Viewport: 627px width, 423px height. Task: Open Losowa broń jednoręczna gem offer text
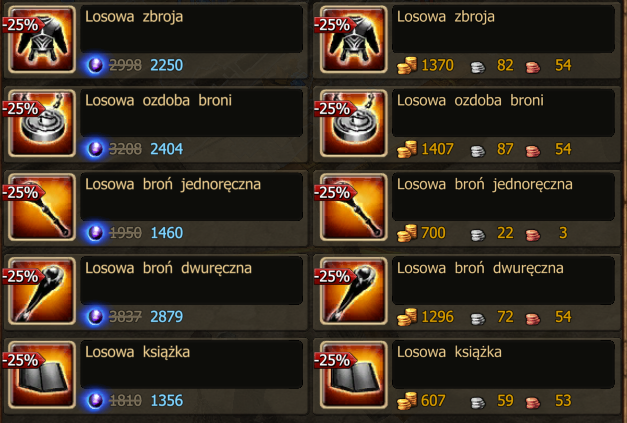pyautogui.click(x=173, y=184)
